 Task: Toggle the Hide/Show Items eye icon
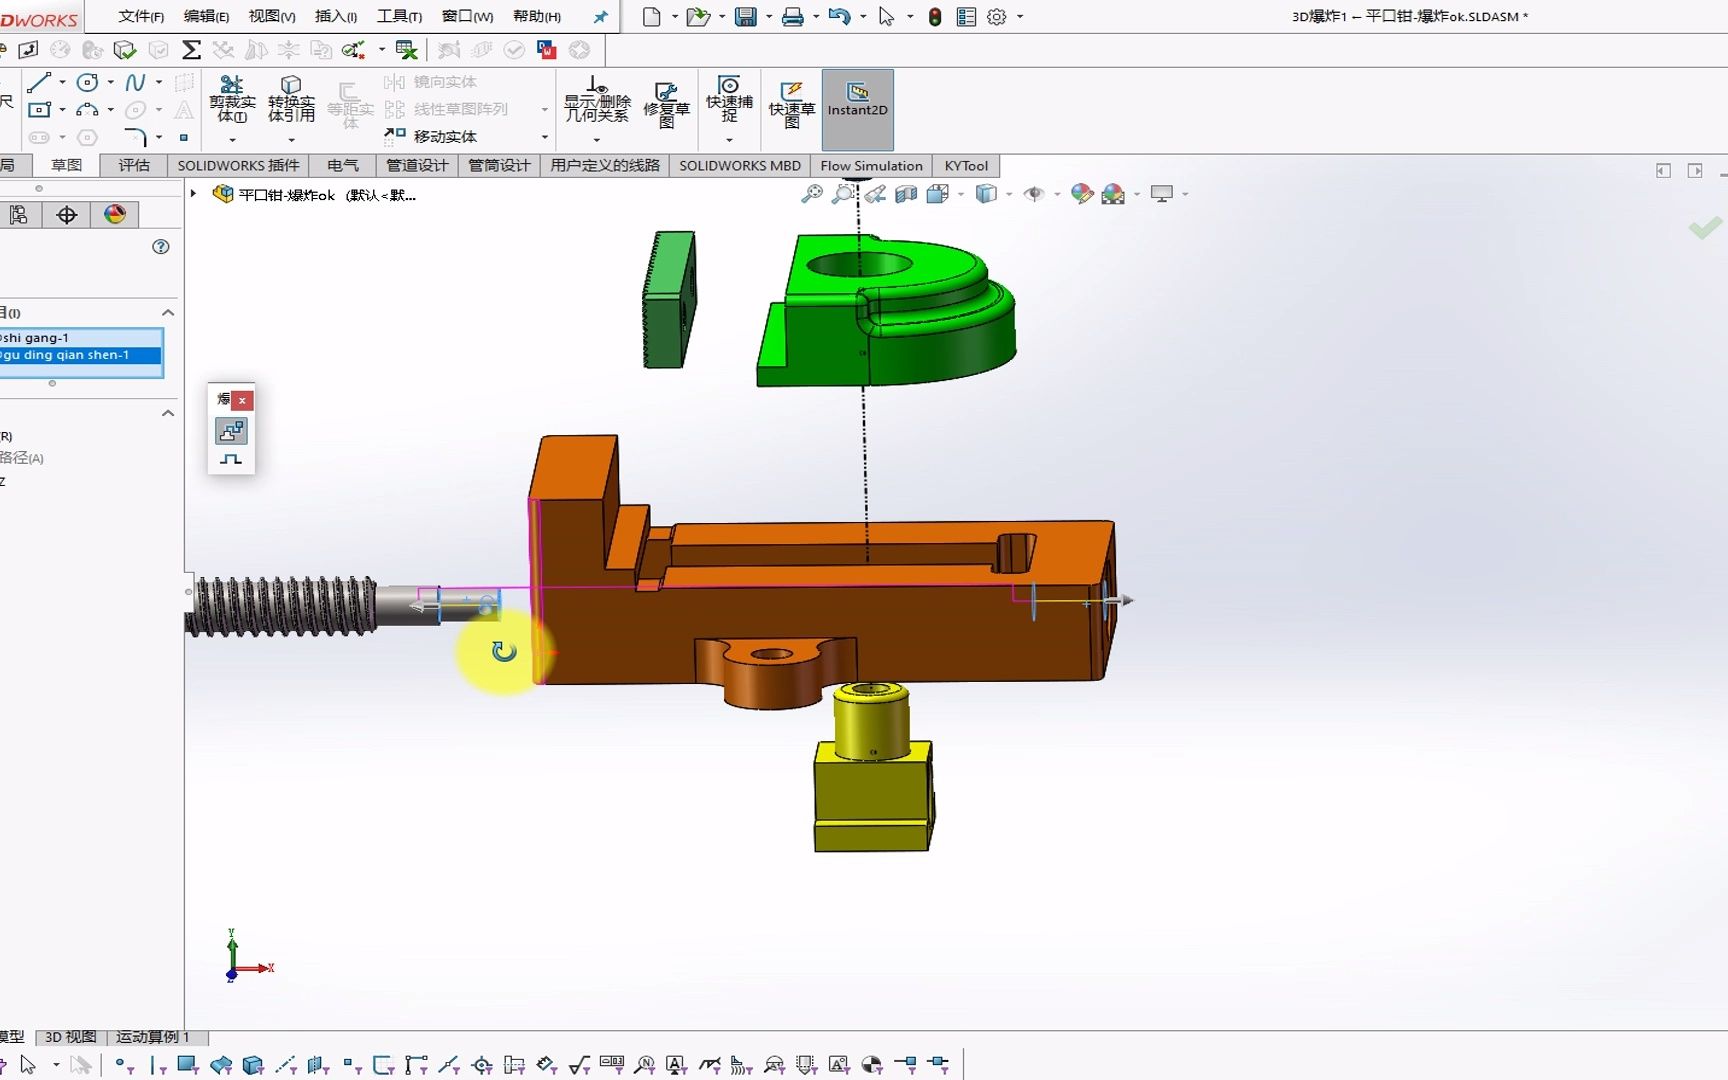click(1034, 194)
